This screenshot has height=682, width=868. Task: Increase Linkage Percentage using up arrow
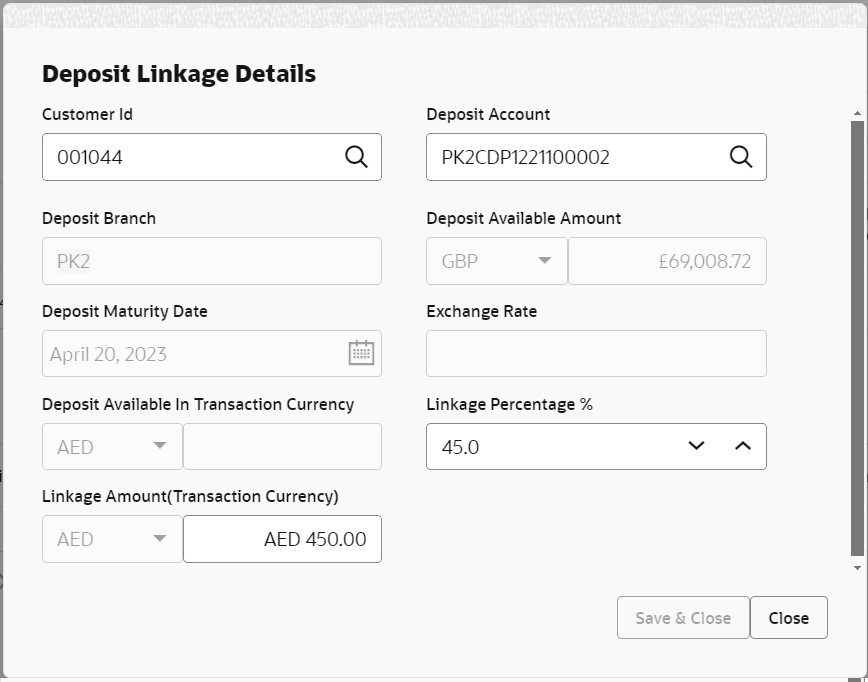click(x=742, y=446)
